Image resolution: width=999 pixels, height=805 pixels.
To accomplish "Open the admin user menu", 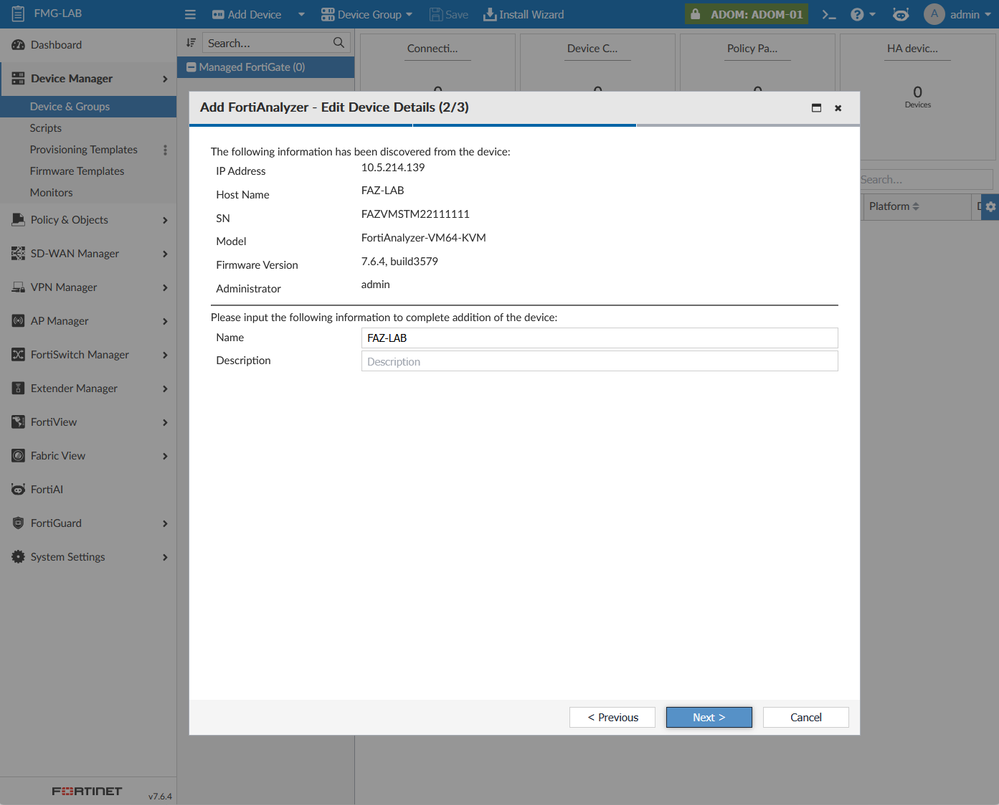I will pyautogui.click(x=958, y=14).
